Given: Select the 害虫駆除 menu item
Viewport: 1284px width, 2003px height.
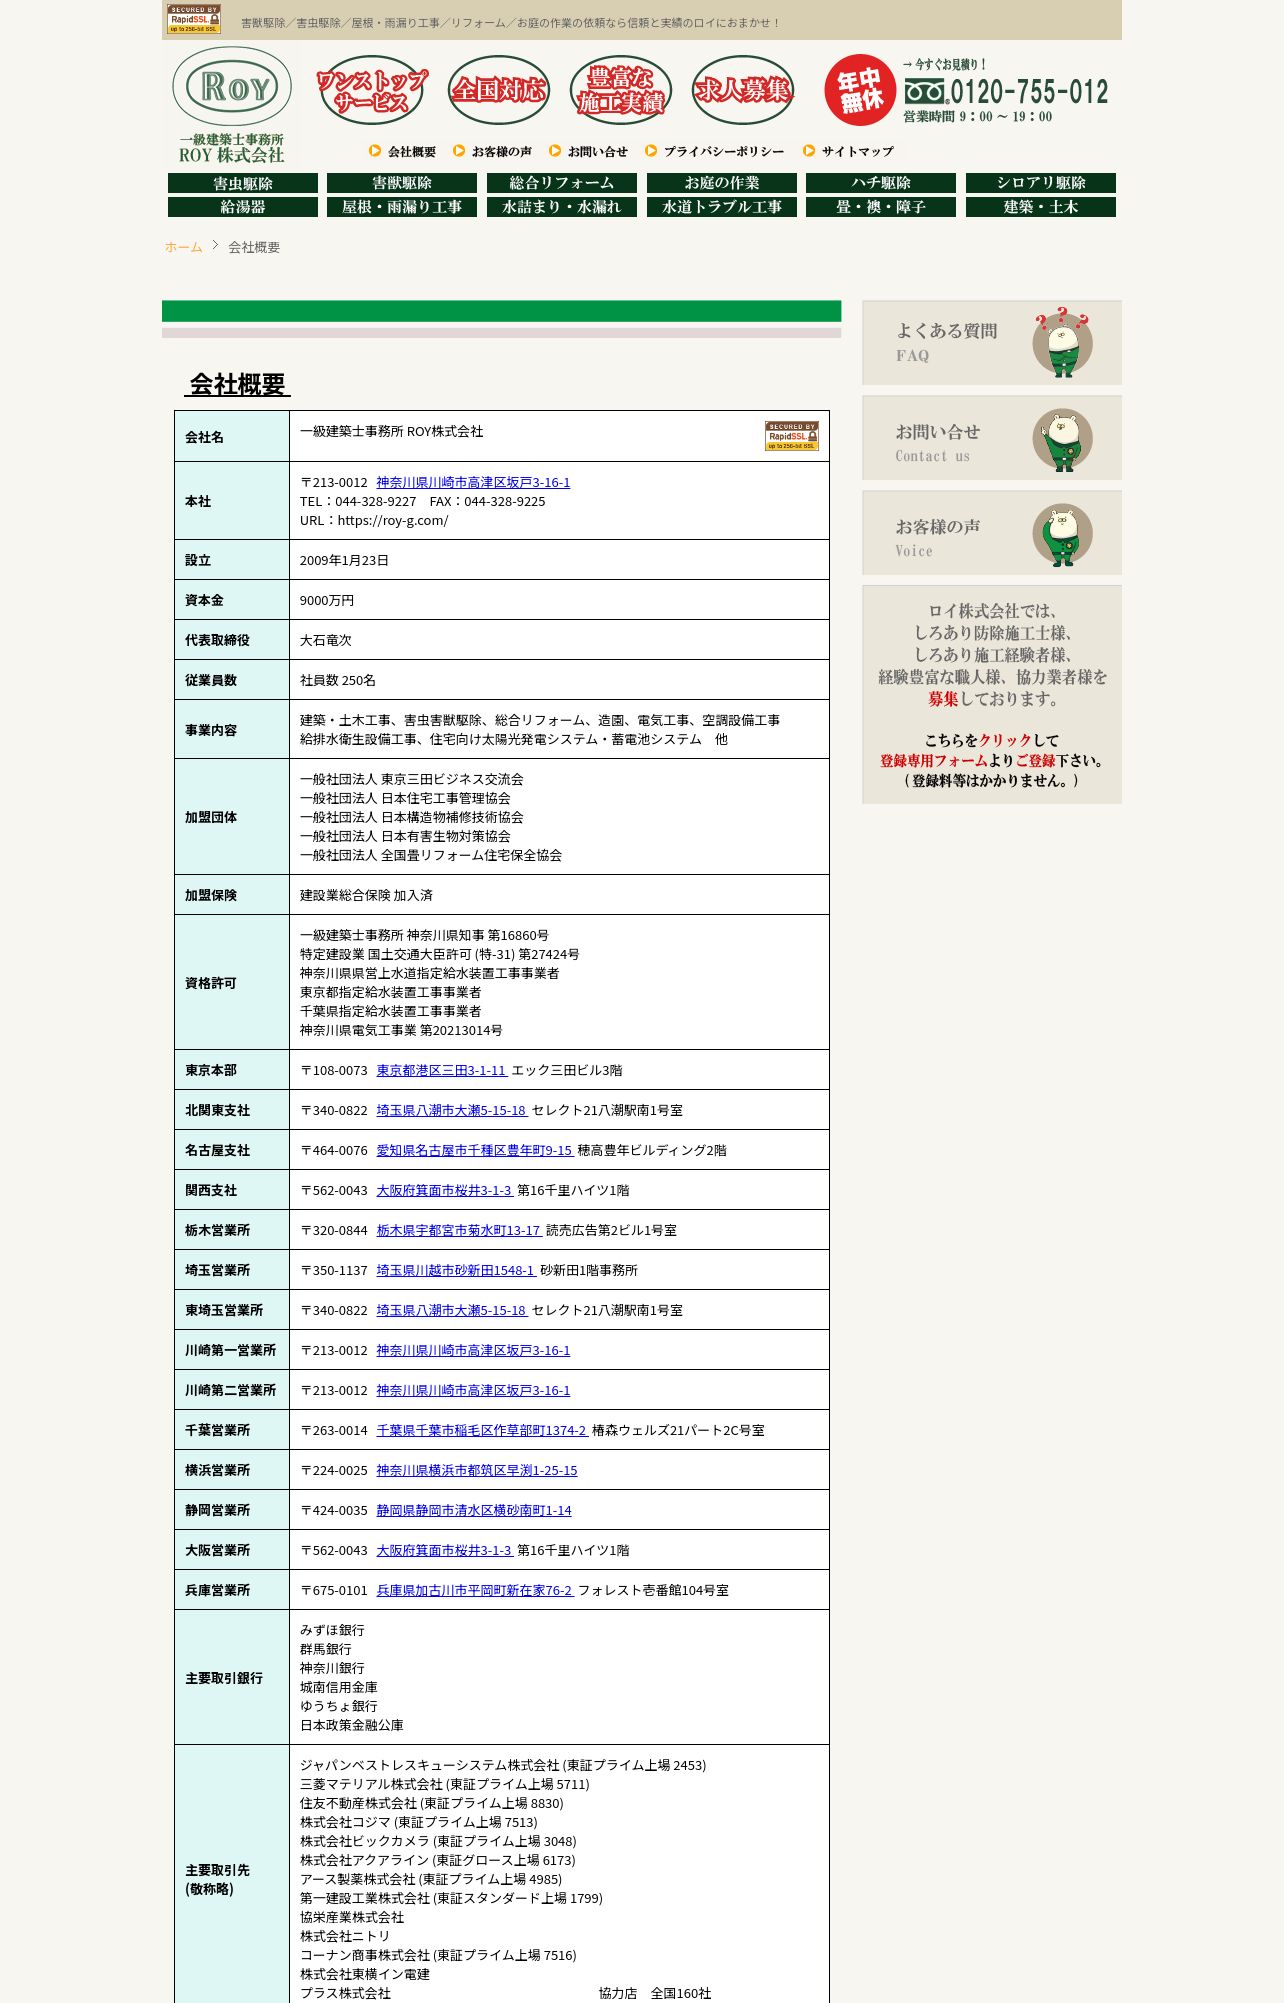Looking at the screenshot, I should coord(243,183).
